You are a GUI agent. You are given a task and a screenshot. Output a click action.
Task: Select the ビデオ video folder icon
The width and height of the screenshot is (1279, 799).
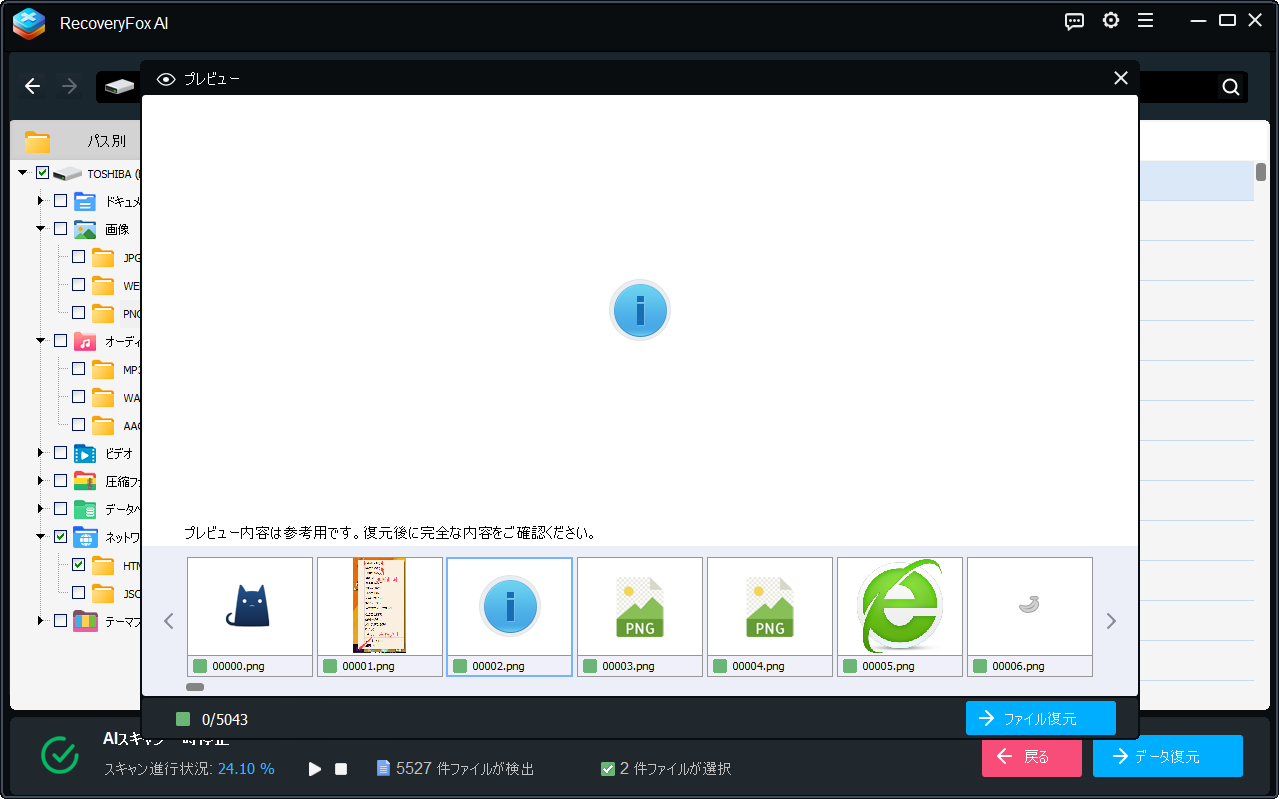point(83,452)
